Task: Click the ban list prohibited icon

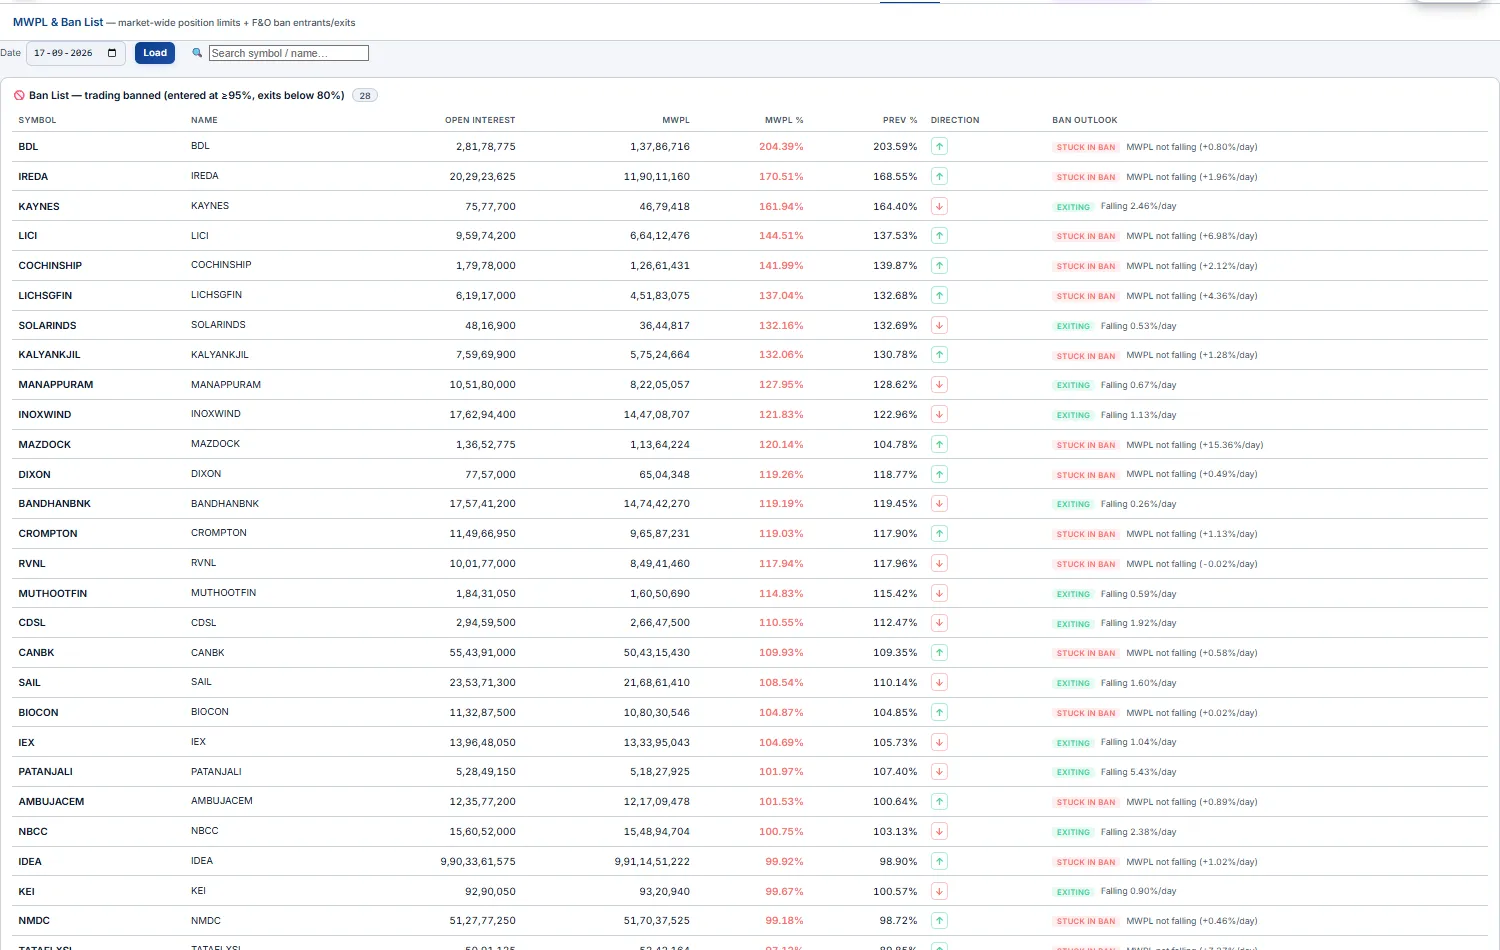Action: [x=19, y=96]
